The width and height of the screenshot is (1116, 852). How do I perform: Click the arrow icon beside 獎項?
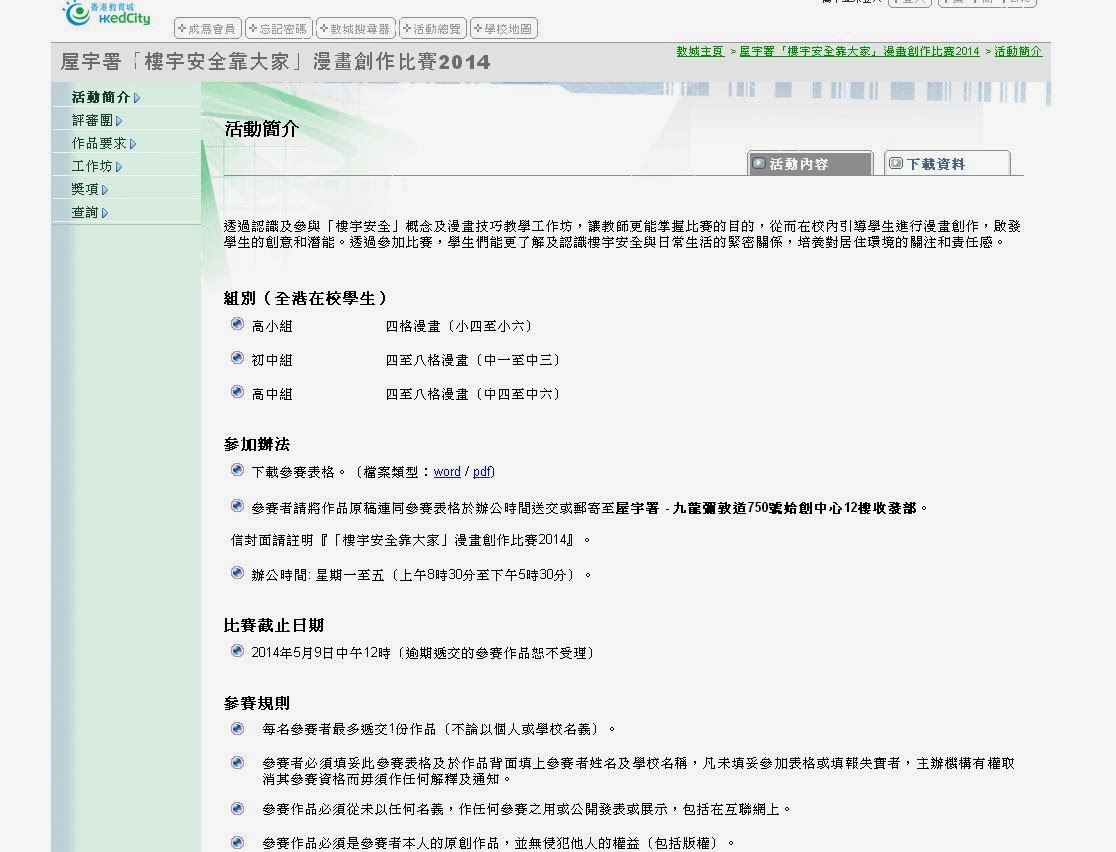pyautogui.click(x=105, y=190)
